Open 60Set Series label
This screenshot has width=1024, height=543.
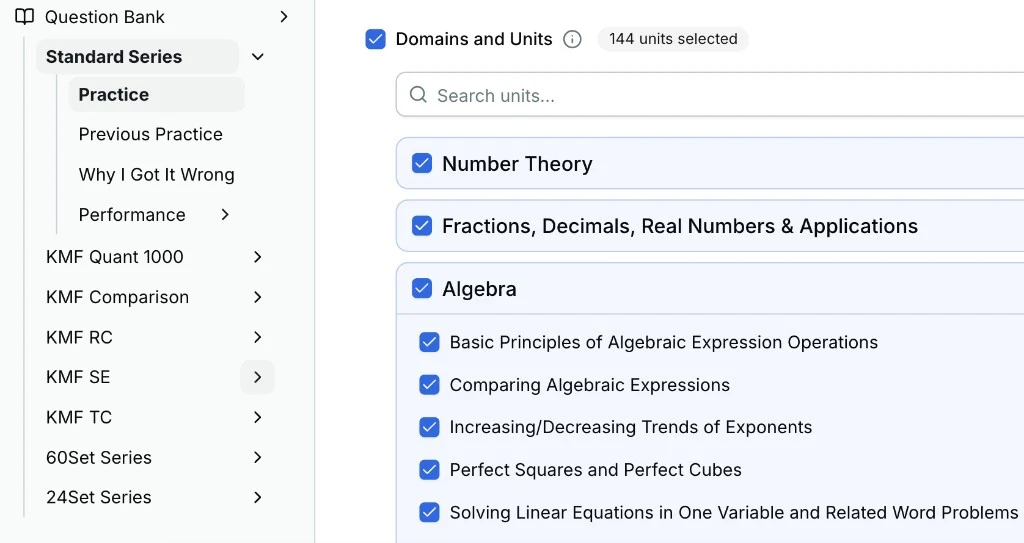(x=99, y=457)
